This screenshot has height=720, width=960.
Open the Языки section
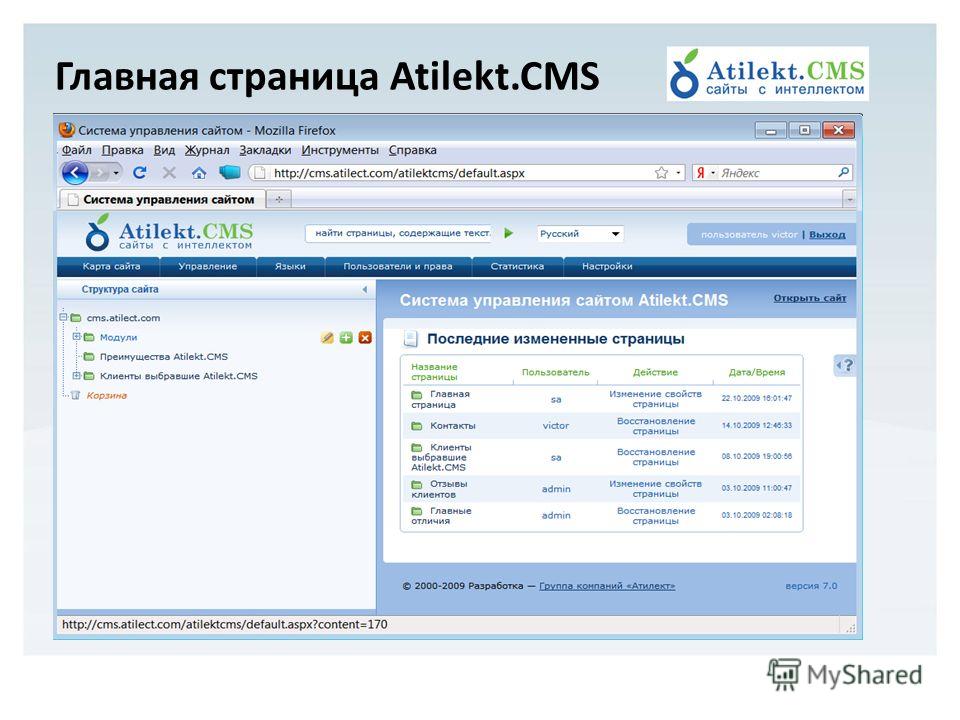coord(290,266)
